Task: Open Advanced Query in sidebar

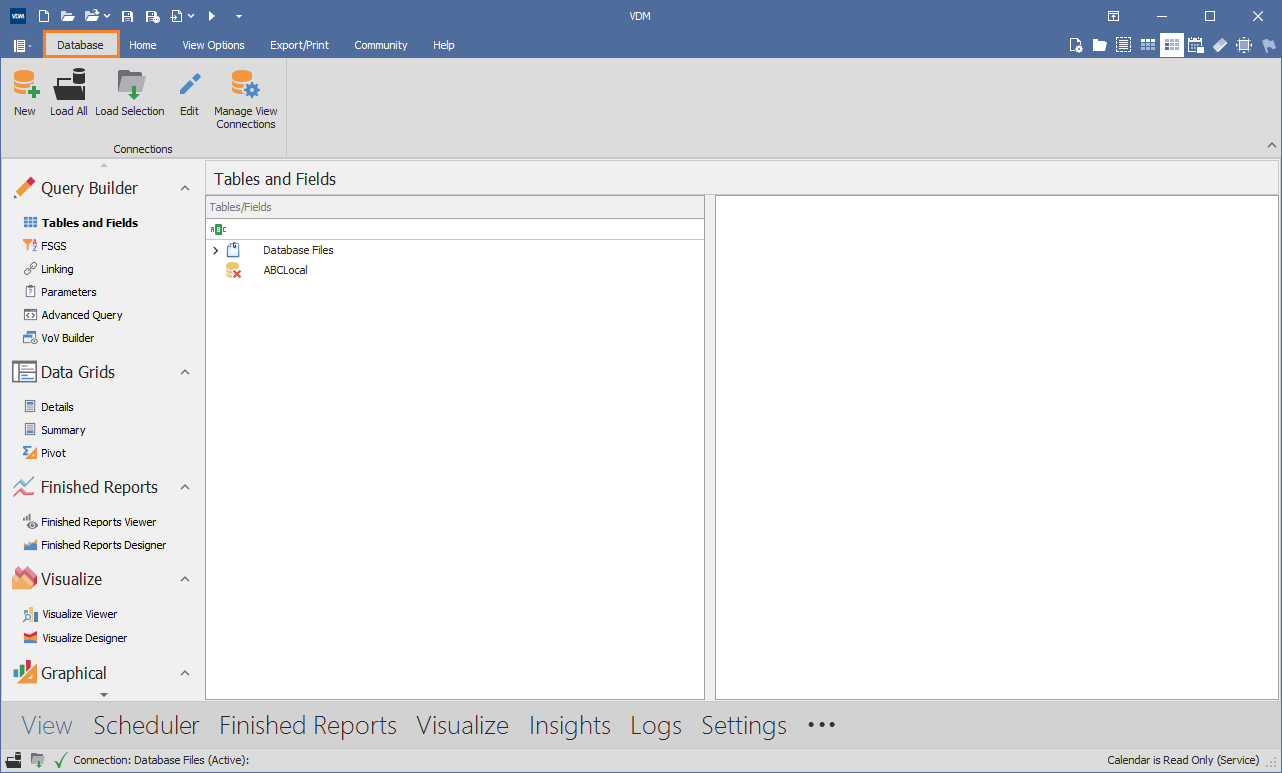Action: coord(82,315)
